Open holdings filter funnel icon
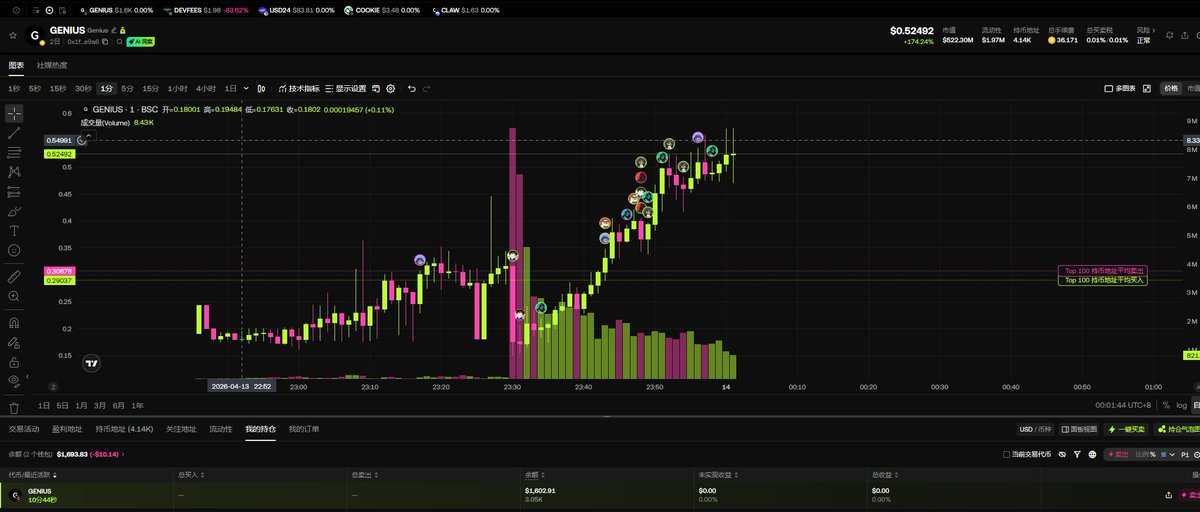The width and height of the screenshot is (1200, 512). [x=1077, y=454]
